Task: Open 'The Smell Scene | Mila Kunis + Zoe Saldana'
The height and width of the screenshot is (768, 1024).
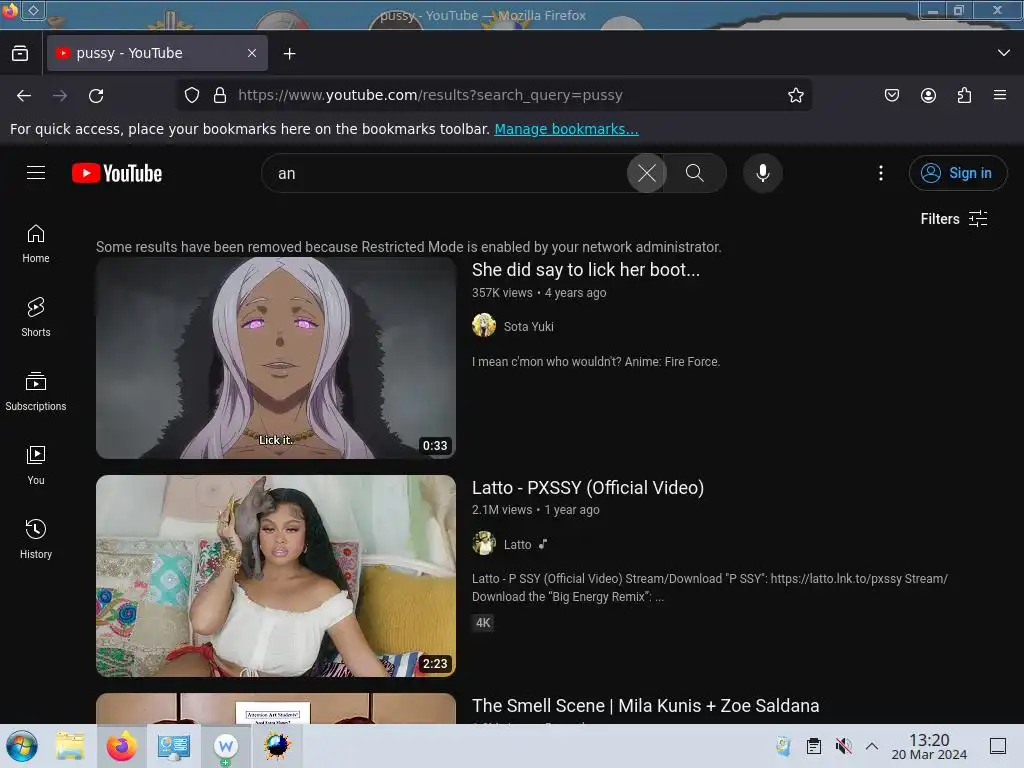Action: 645,706
